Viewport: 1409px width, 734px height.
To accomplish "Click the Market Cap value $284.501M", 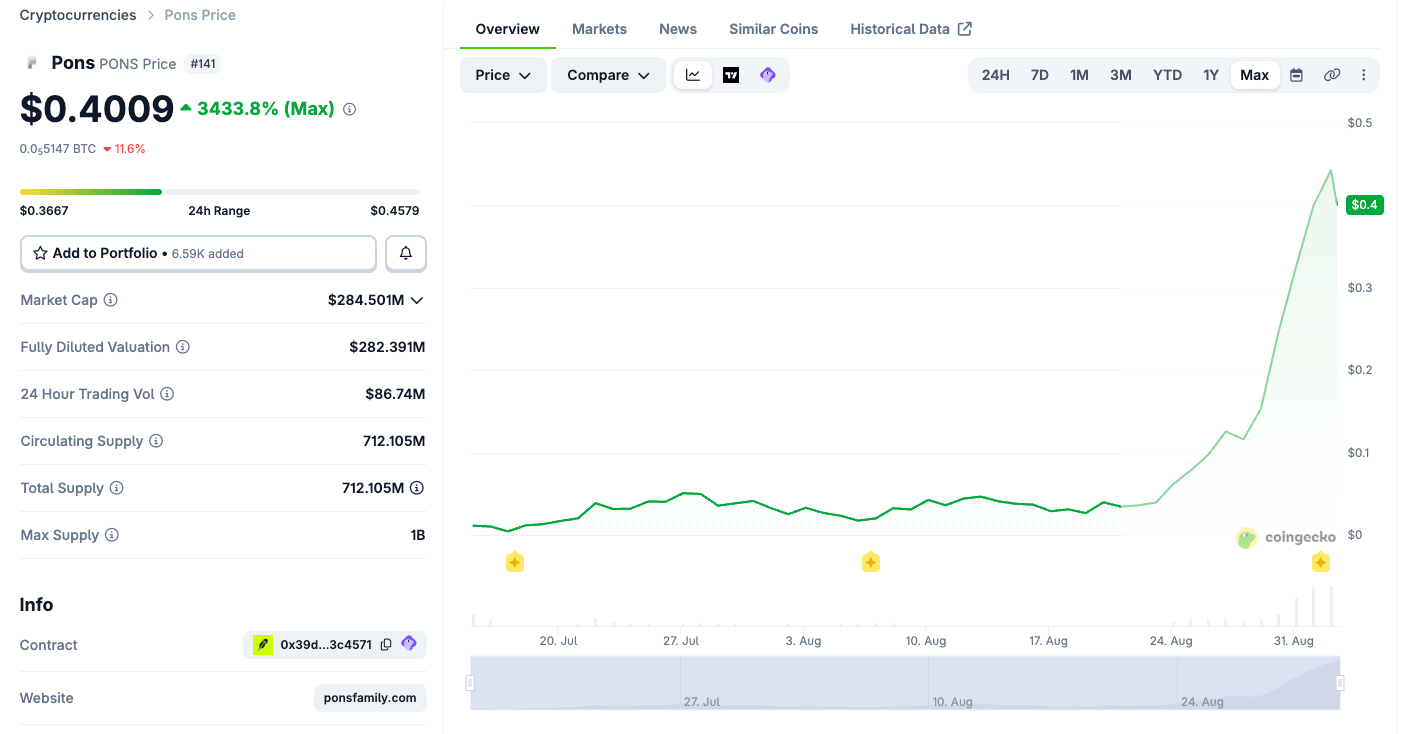I will (x=366, y=300).
